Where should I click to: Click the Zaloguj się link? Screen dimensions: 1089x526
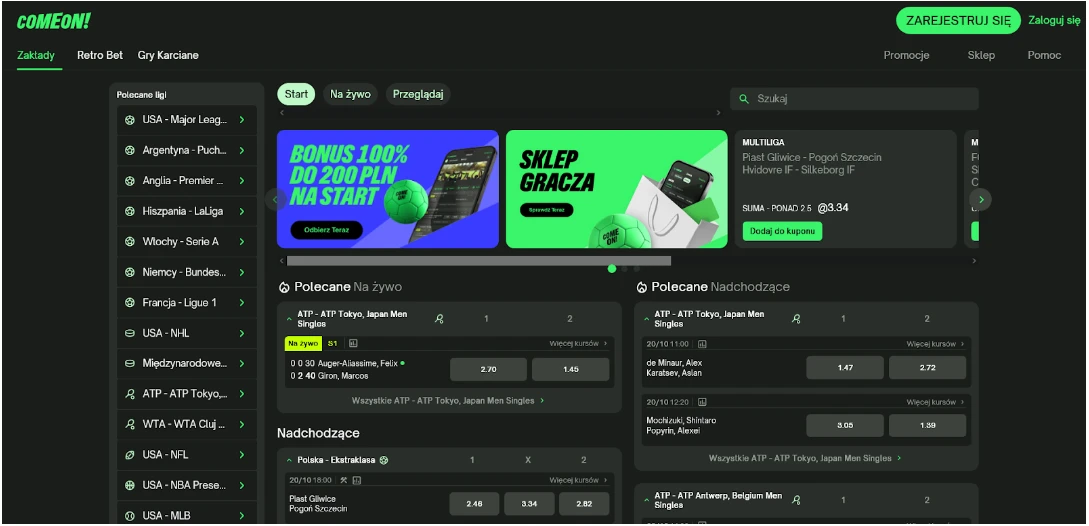(1054, 20)
